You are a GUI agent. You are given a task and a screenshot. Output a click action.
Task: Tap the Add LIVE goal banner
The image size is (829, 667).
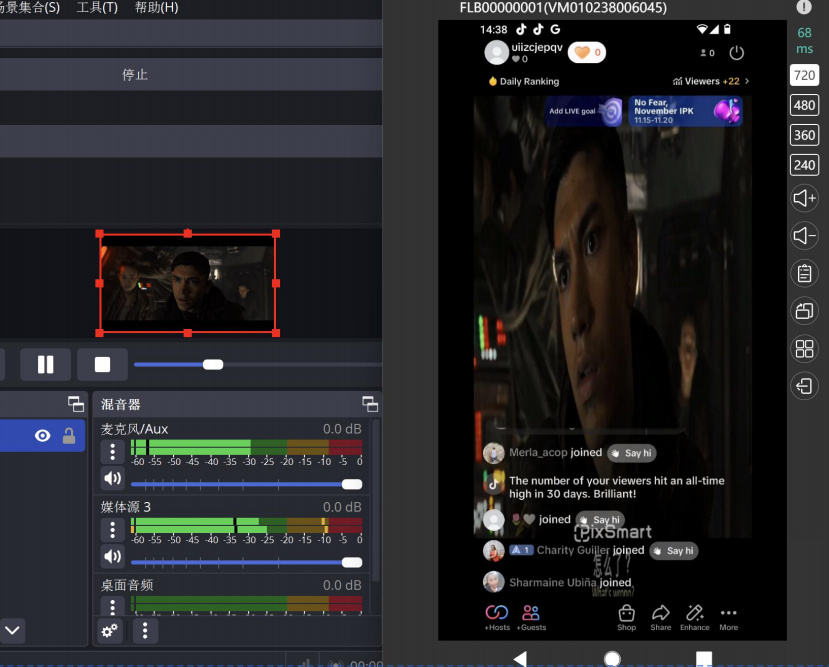pos(584,112)
